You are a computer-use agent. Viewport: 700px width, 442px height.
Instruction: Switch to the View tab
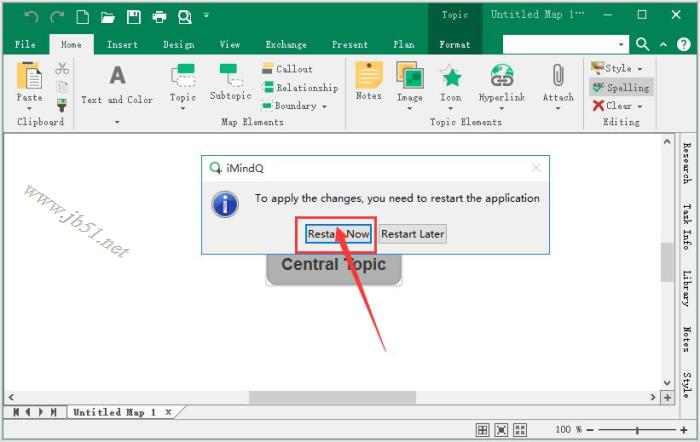point(229,44)
